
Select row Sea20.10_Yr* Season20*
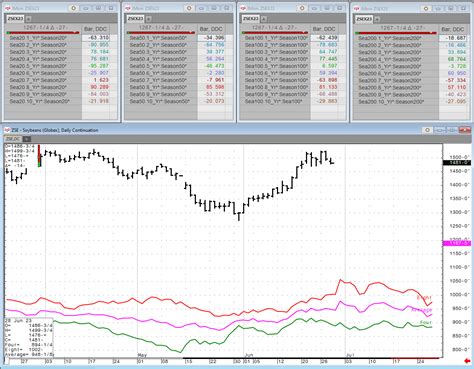click(x=43, y=101)
